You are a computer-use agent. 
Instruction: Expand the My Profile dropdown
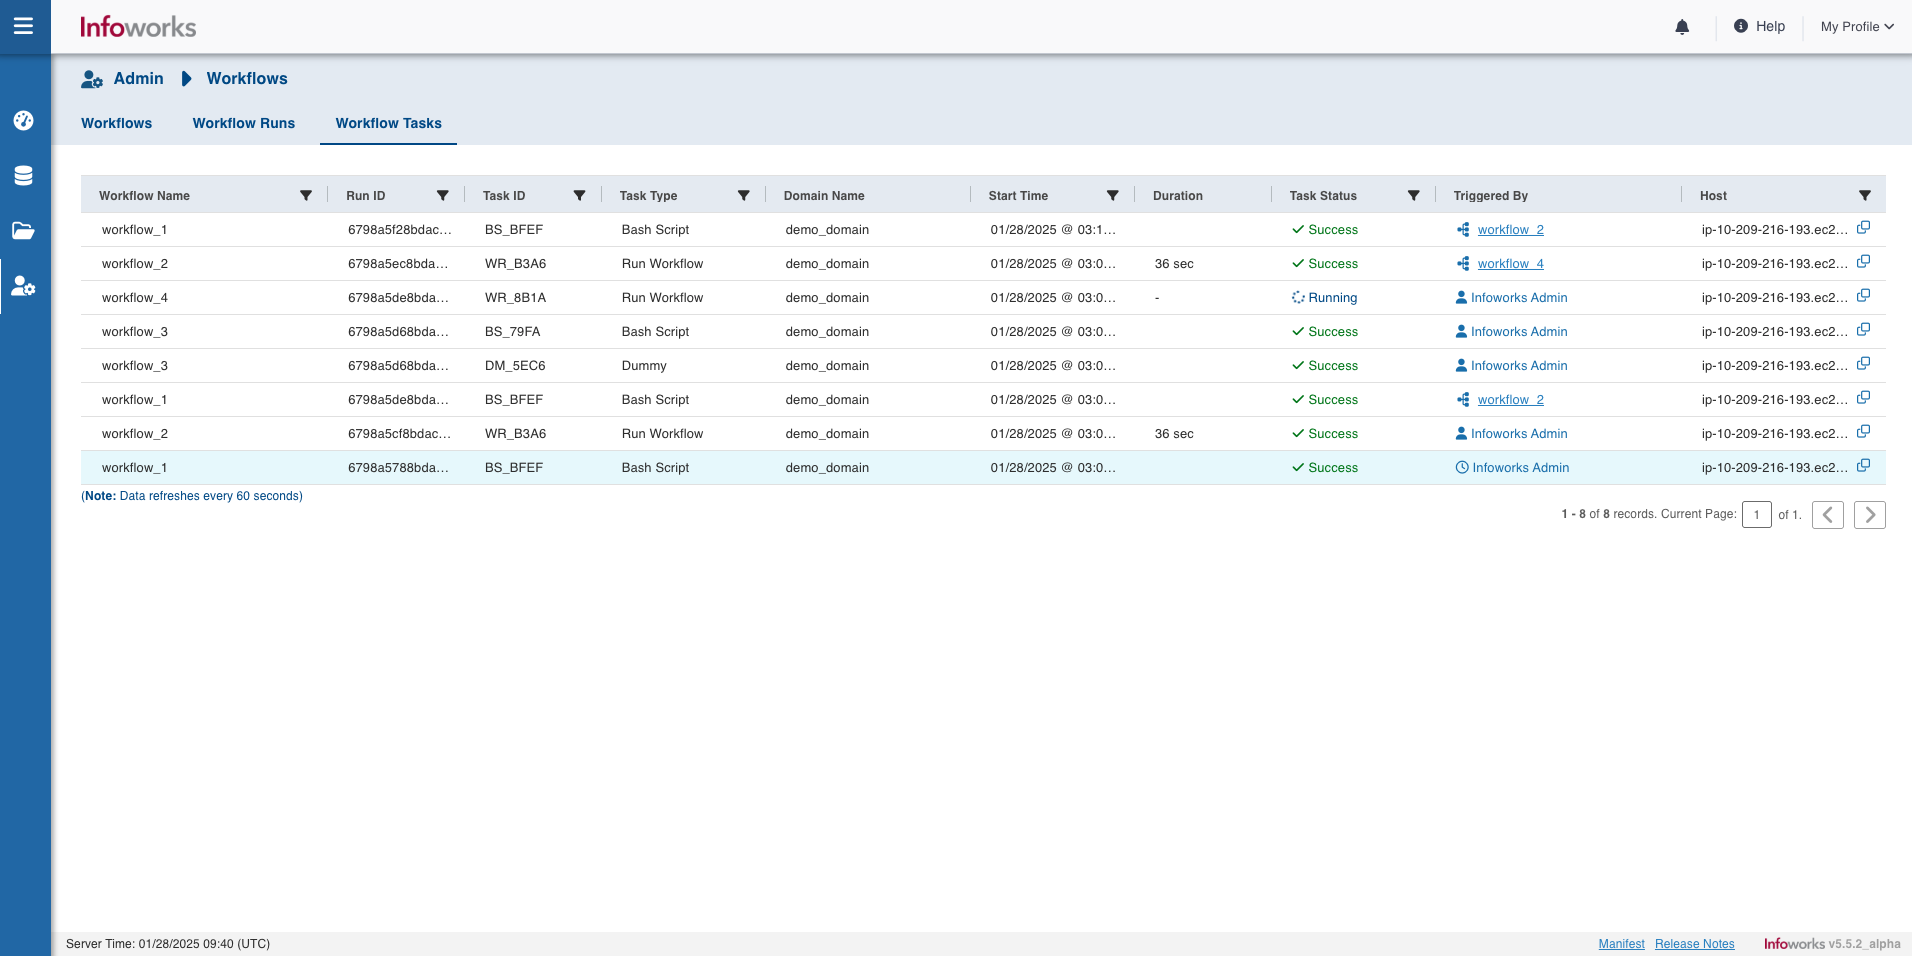[1857, 27]
